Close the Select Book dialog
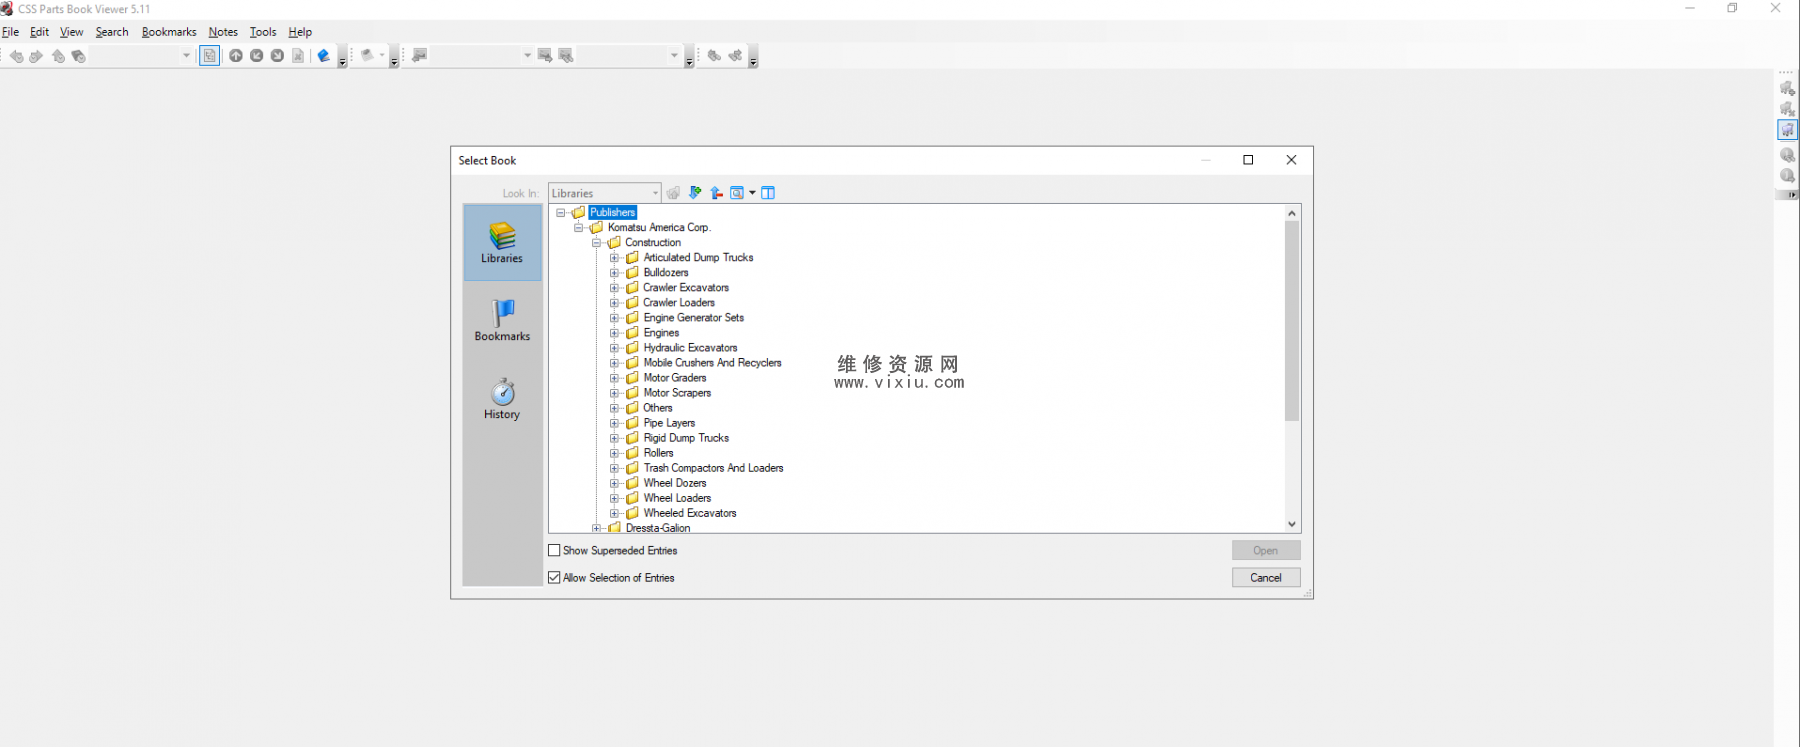This screenshot has width=1800, height=747. (x=1291, y=160)
